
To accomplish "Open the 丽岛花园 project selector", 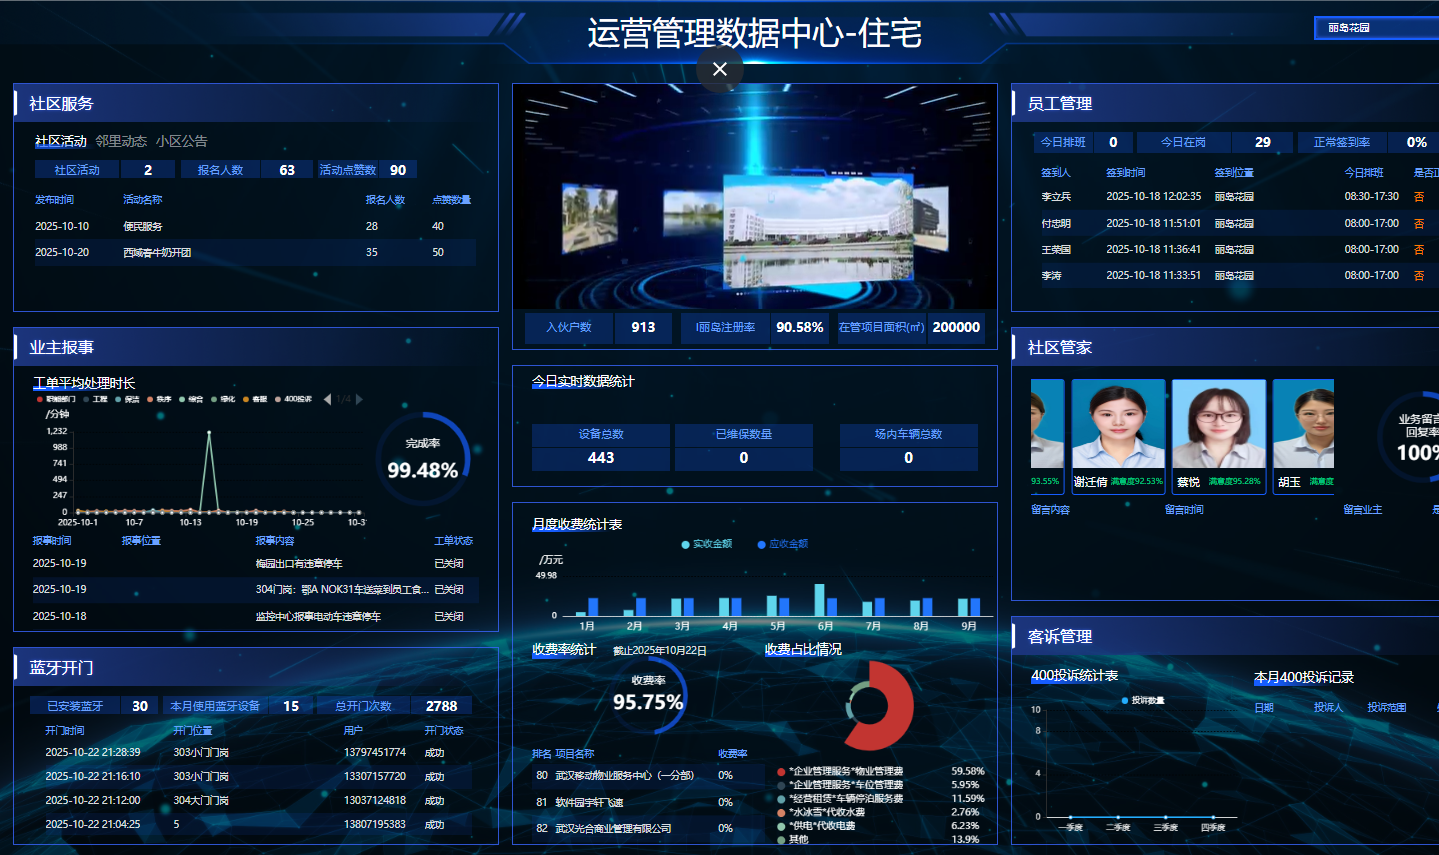I will (x=1375, y=28).
